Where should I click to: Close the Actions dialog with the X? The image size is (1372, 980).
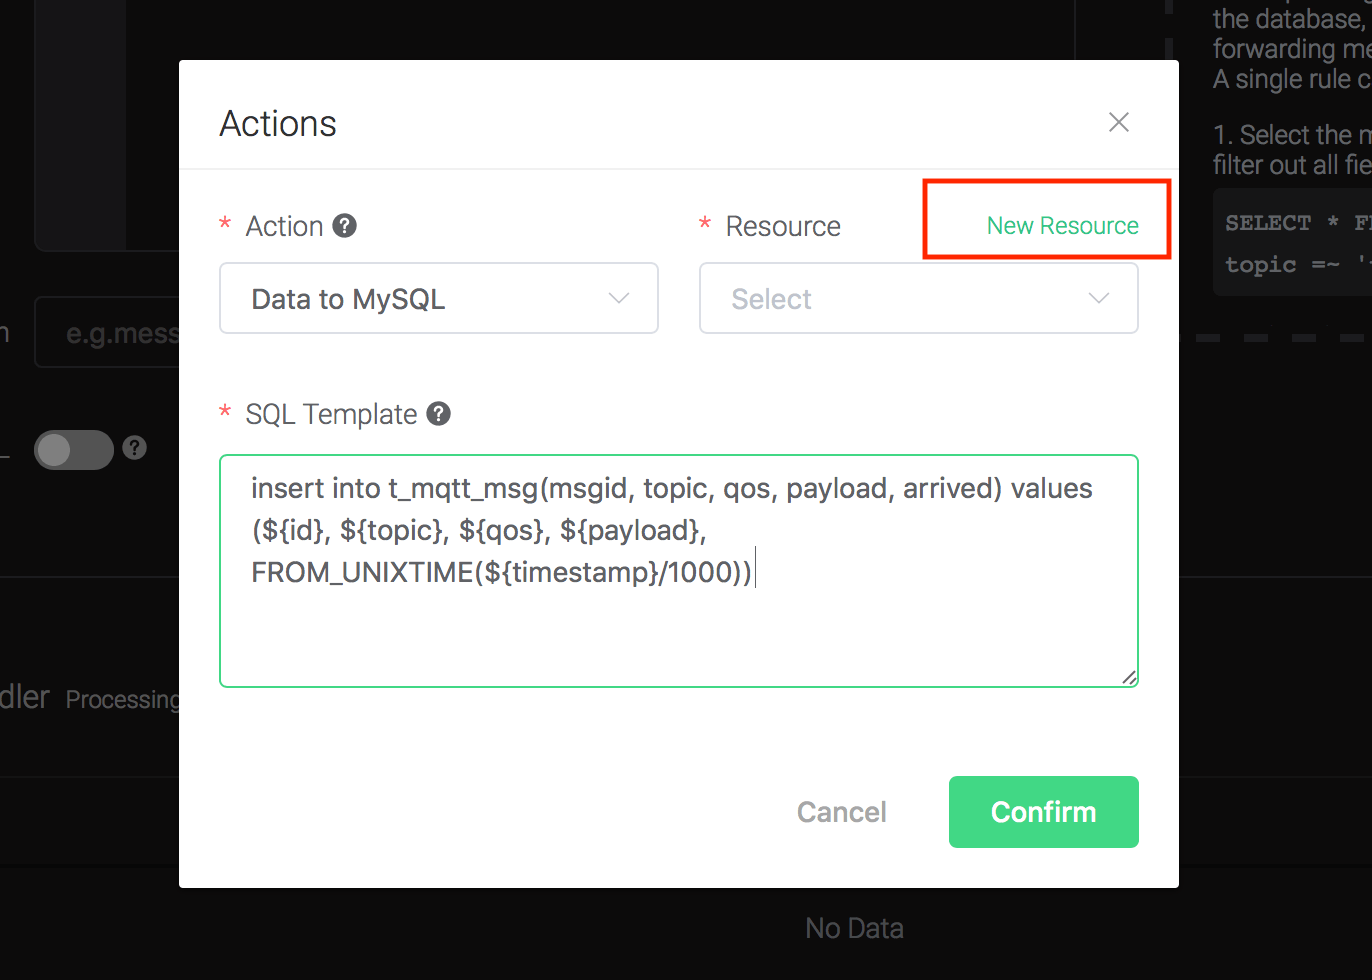click(1118, 122)
